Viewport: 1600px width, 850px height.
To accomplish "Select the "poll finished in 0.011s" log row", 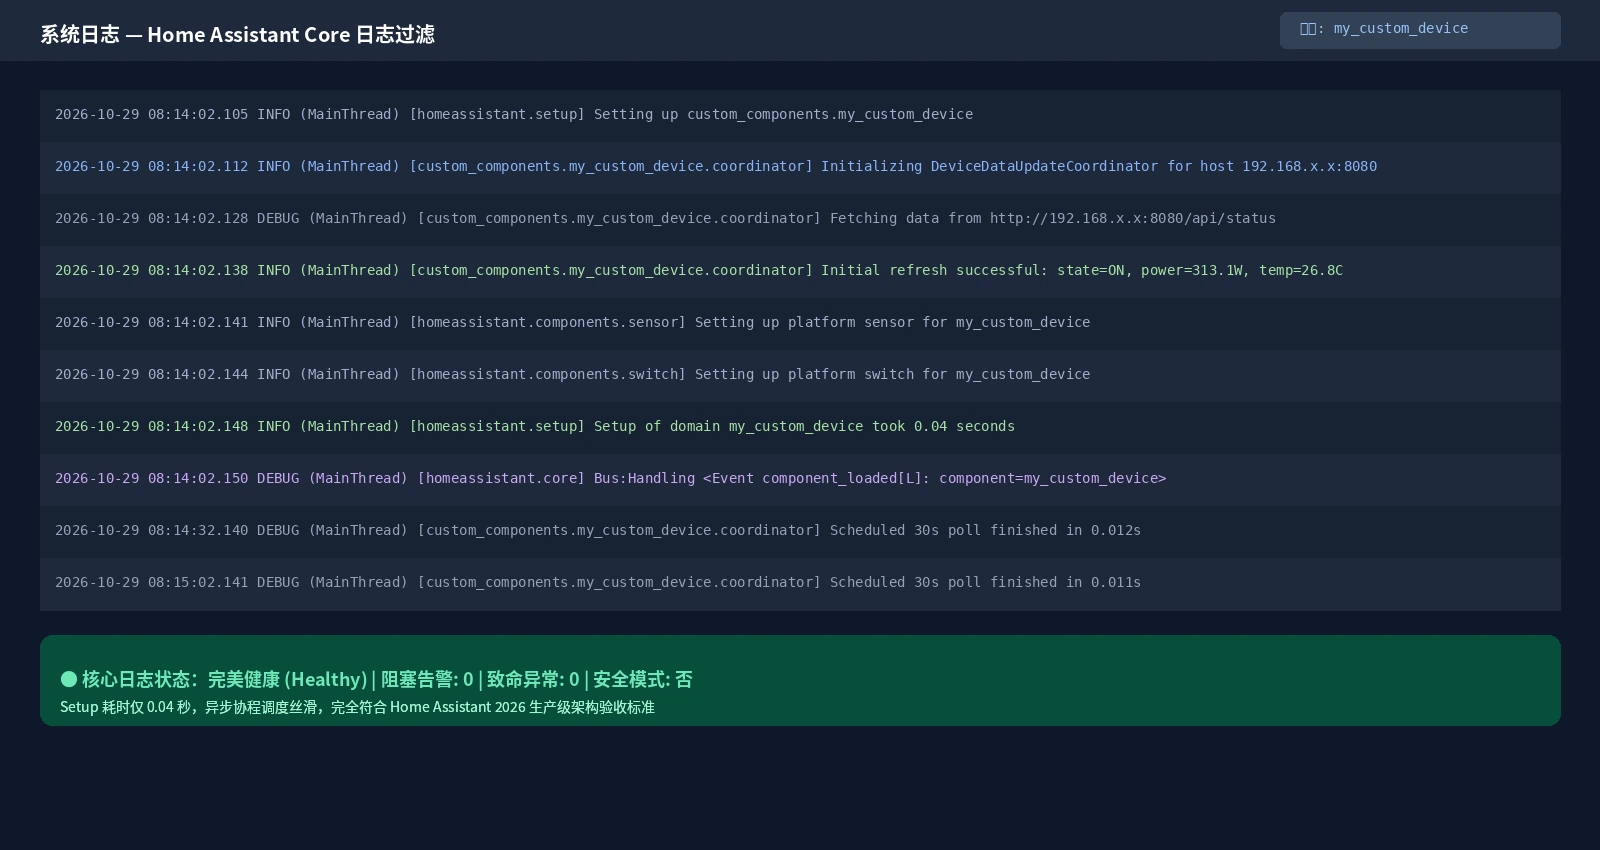I will pyautogui.click(x=800, y=583).
